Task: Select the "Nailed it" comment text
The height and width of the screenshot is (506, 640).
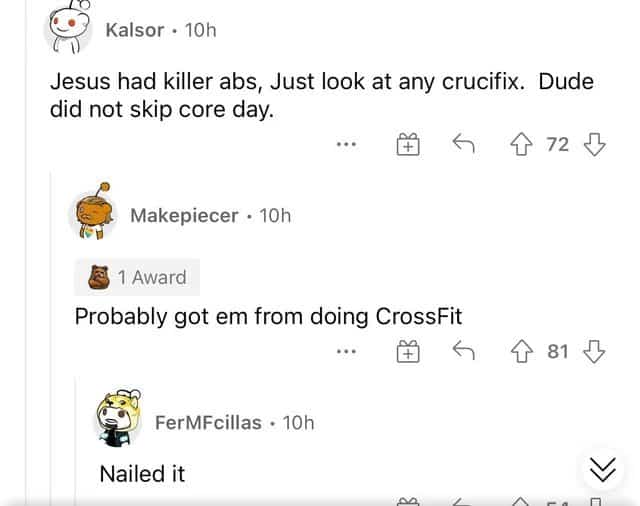Action: (142, 473)
